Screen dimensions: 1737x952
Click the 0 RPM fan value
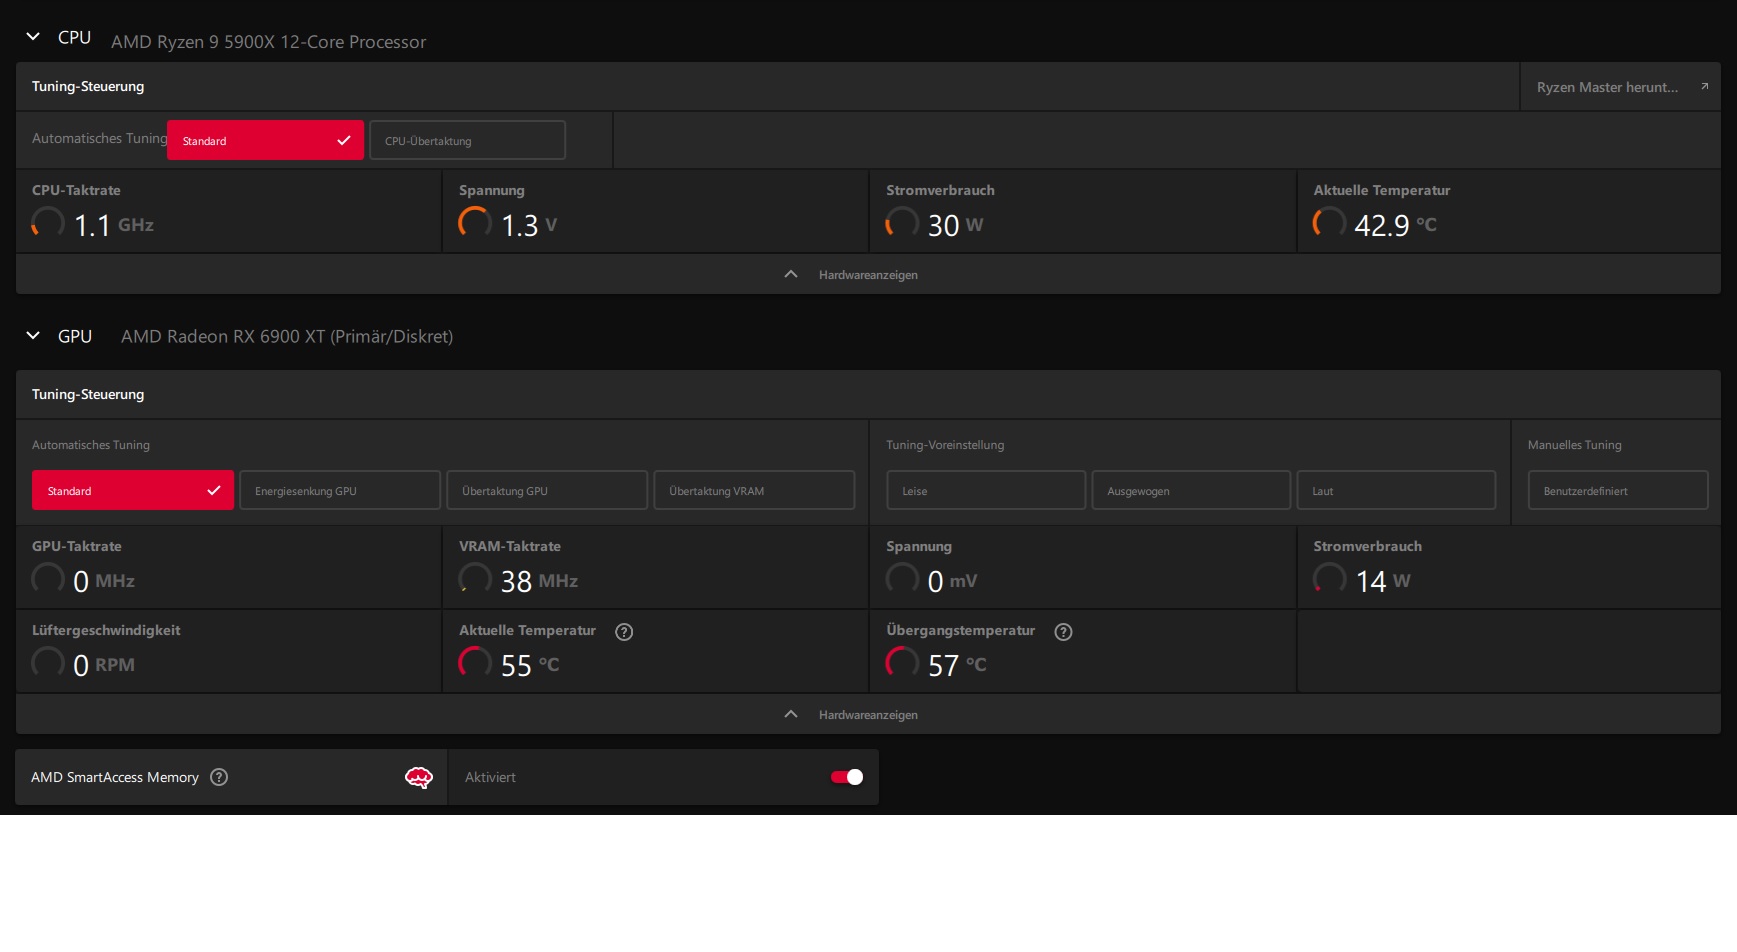coord(104,665)
